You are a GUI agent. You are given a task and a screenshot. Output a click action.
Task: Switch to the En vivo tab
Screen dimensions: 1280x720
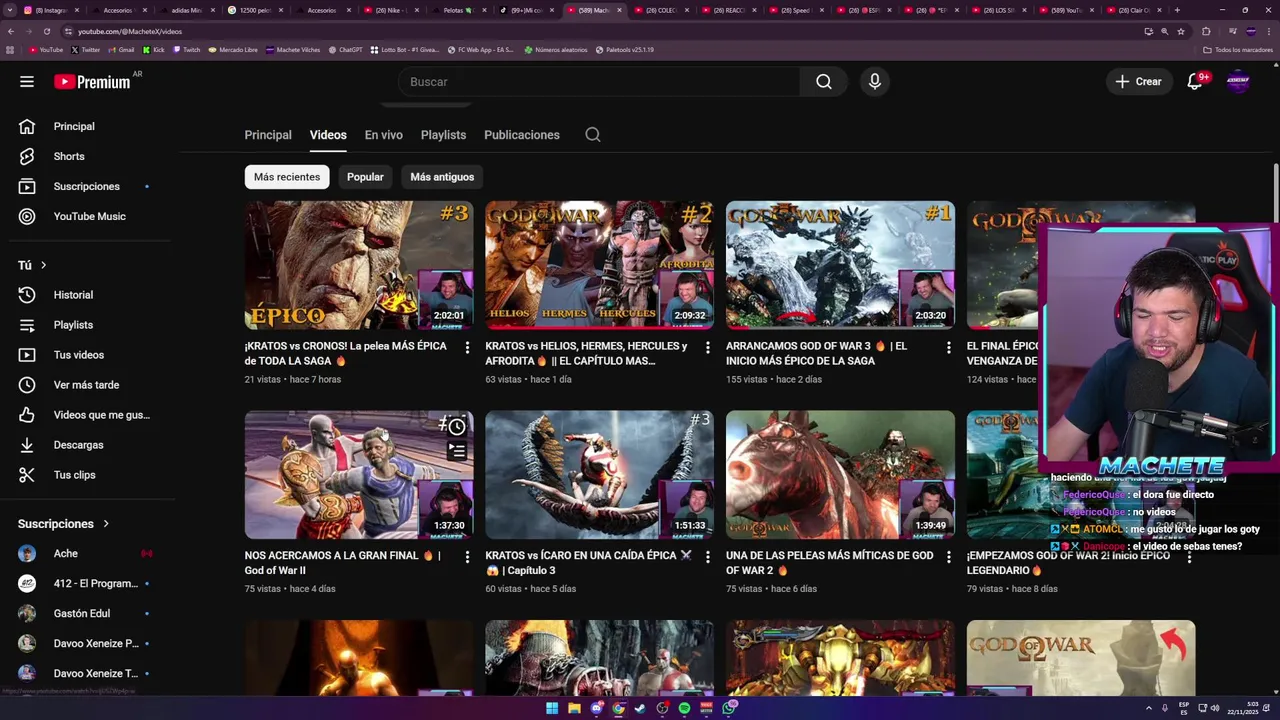click(384, 135)
